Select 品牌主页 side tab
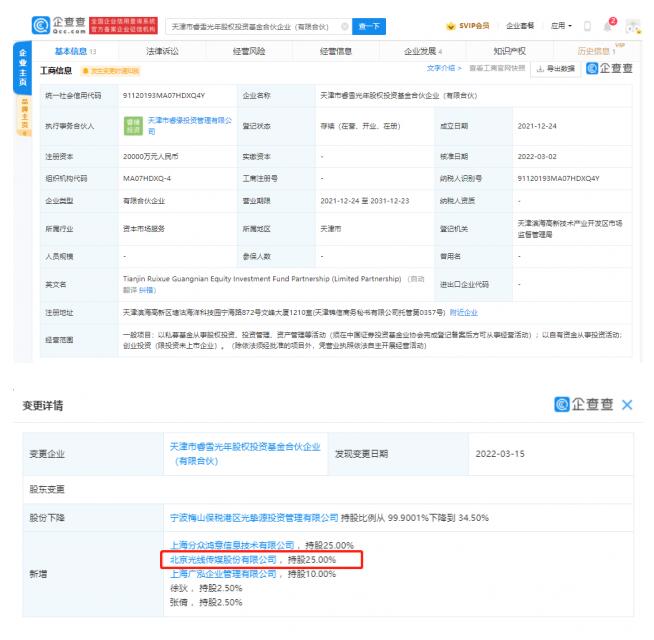Screen dimensions: 654x640 coord(24,116)
